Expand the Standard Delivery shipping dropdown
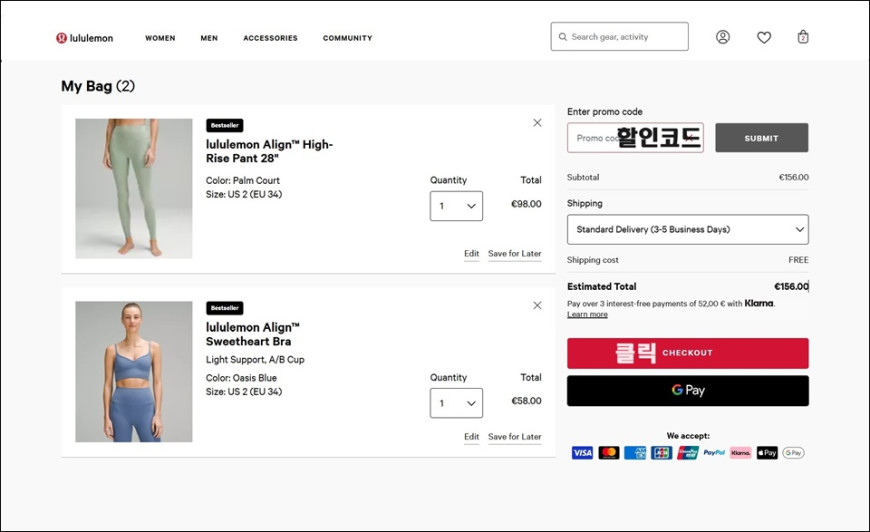The width and height of the screenshot is (870, 532). point(687,229)
